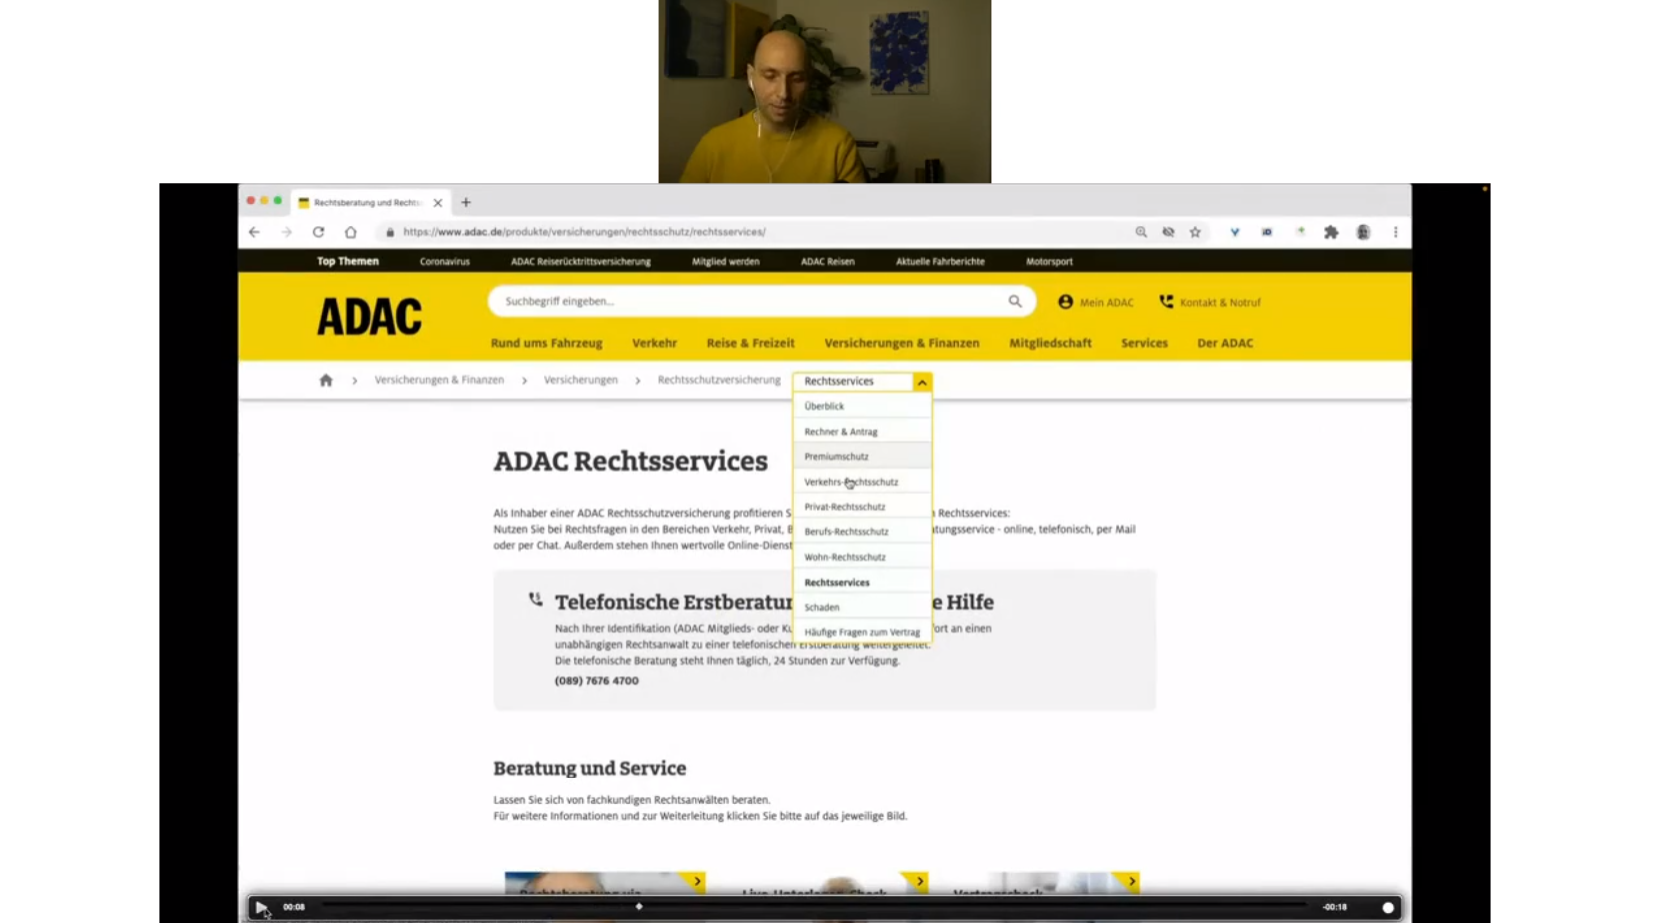
Task: Collapse the Rechtsservices dropdown via its chevron
Action: tap(921, 381)
